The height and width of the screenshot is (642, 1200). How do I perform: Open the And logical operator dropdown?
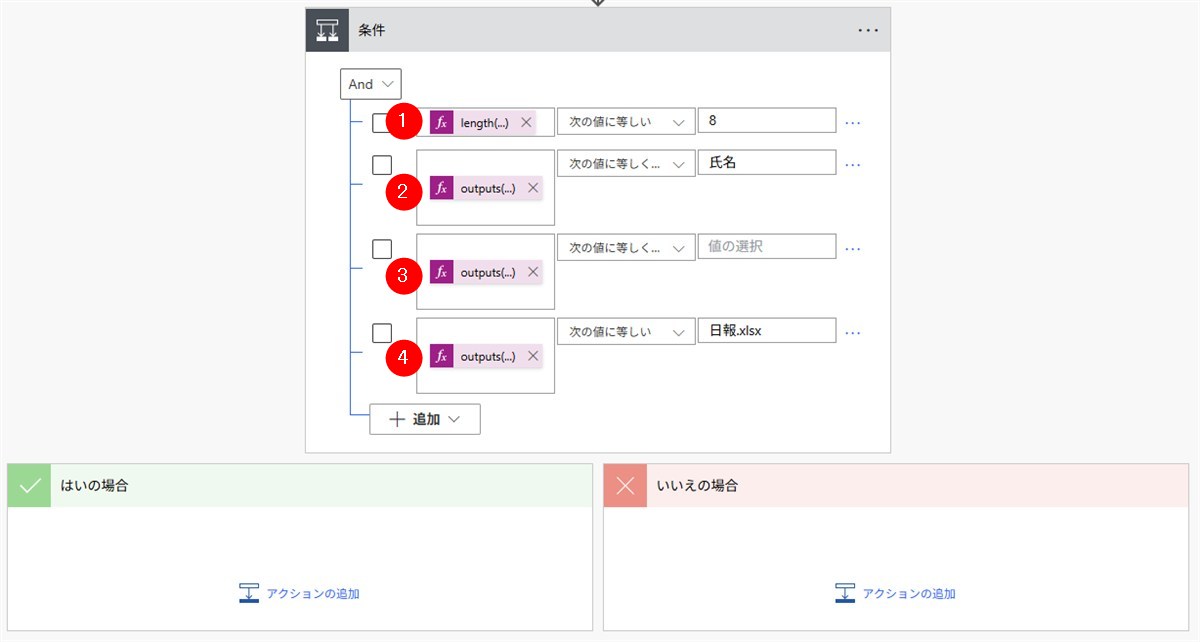pos(371,84)
